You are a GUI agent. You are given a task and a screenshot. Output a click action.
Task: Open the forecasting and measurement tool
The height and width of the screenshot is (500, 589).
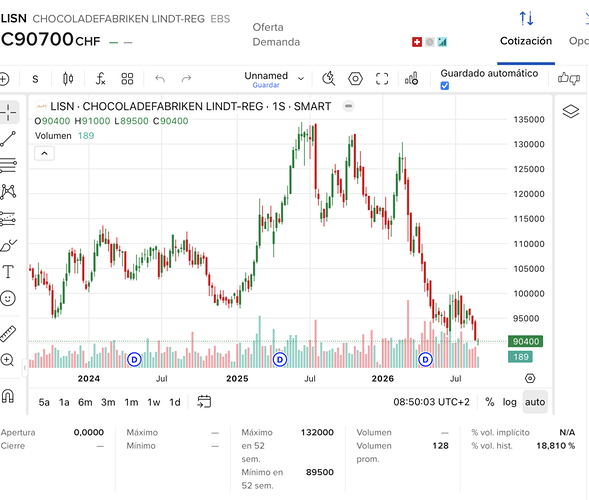pyautogui.click(x=8, y=218)
